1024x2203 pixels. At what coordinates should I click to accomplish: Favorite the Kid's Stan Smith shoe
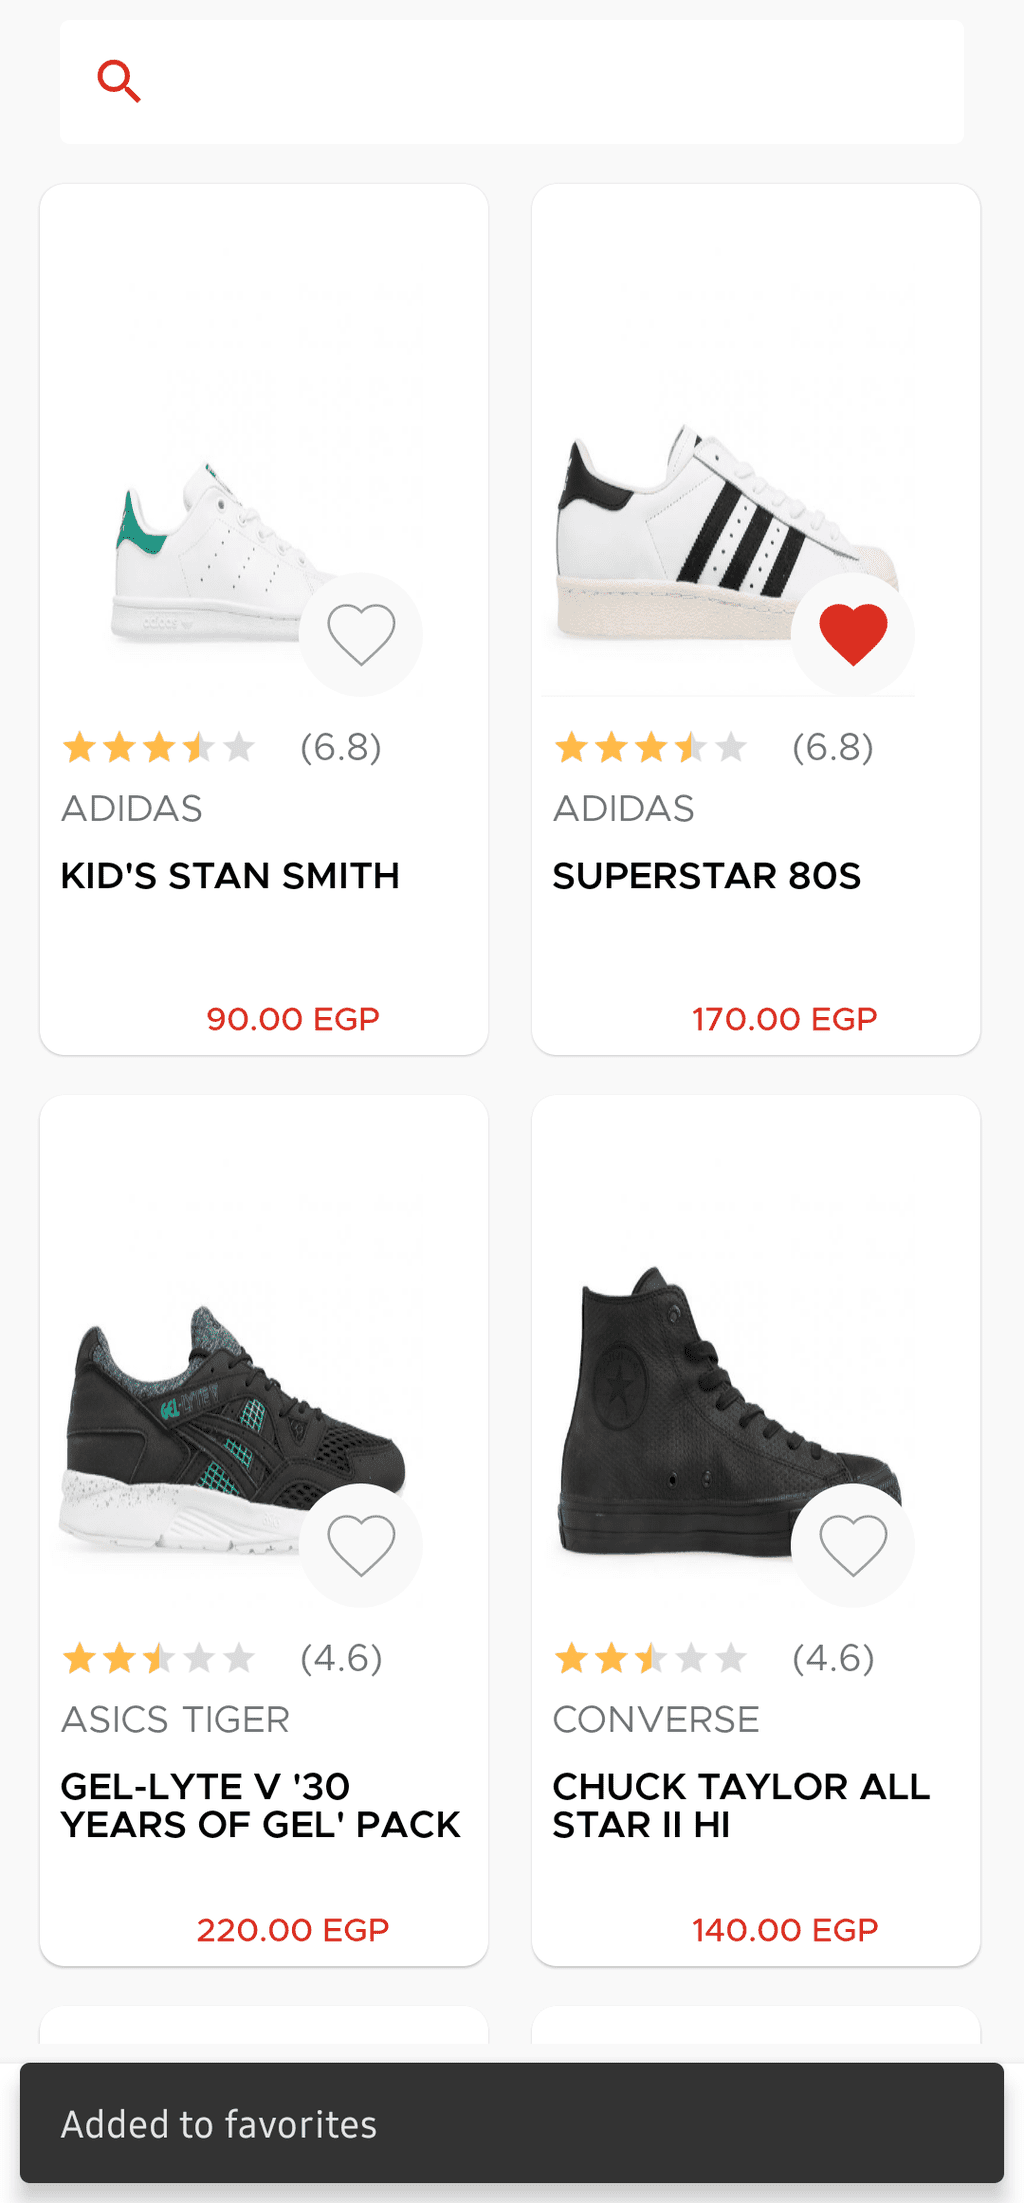click(x=361, y=634)
